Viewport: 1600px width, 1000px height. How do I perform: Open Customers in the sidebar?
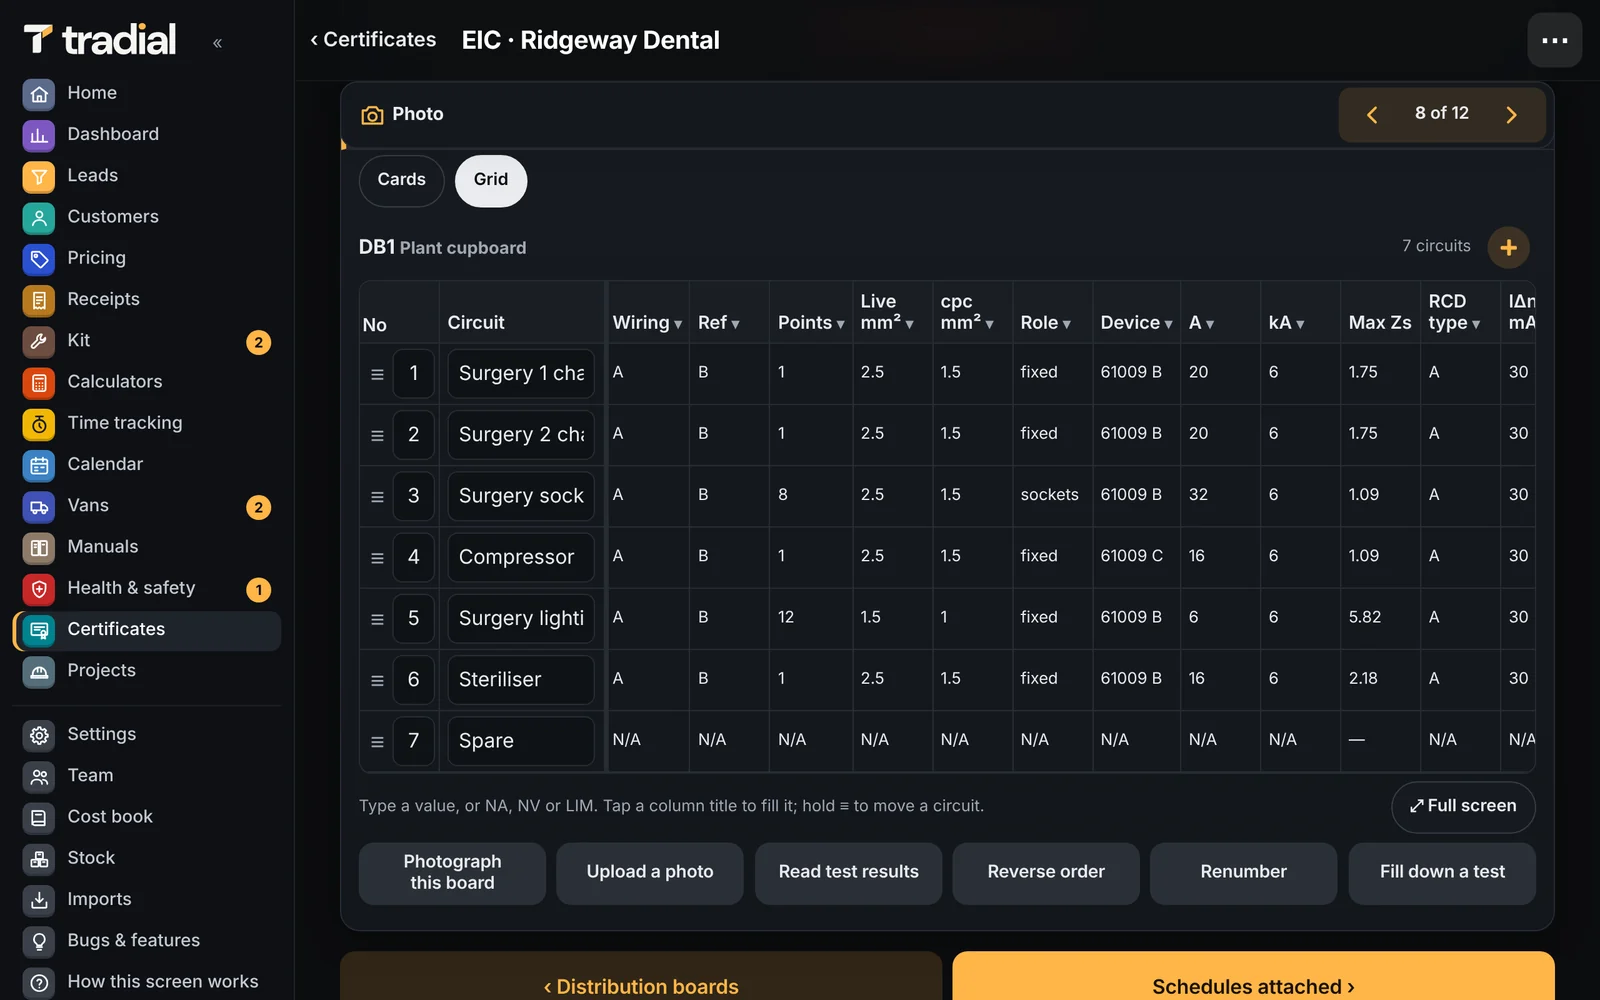click(x=146, y=217)
